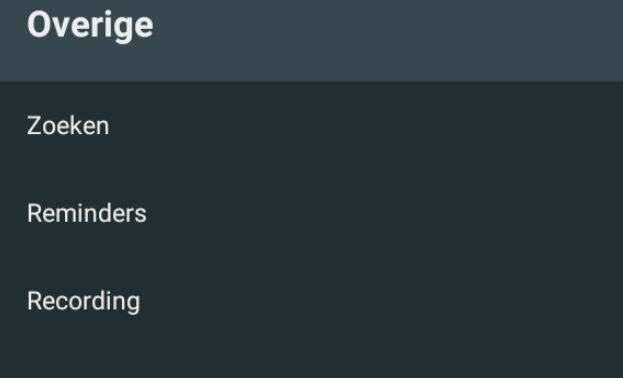Click the Overige heading text
623x378 pixels.
tap(90, 26)
